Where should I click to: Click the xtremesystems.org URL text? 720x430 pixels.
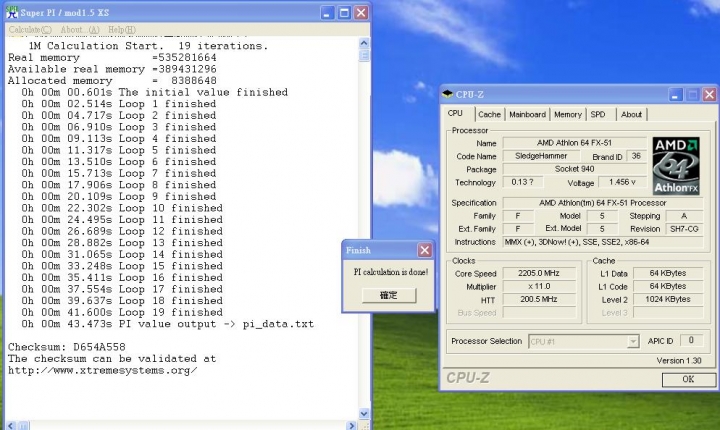(x=103, y=370)
